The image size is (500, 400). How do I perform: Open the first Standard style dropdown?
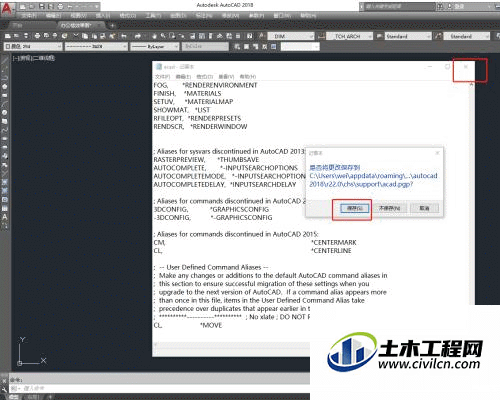[x=408, y=36]
